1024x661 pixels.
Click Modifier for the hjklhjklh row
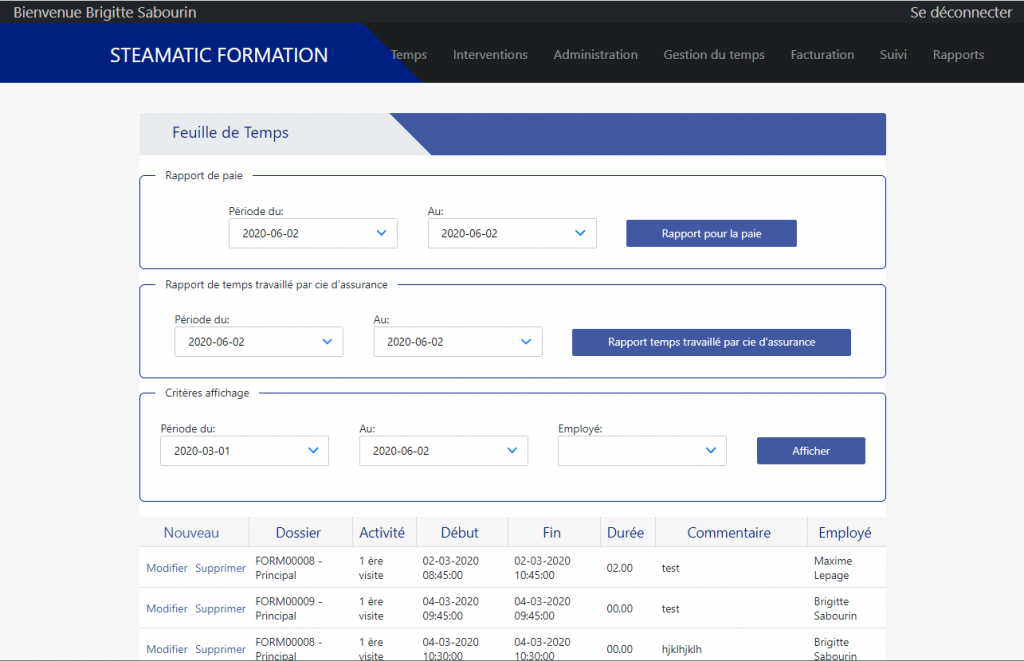point(167,649)
